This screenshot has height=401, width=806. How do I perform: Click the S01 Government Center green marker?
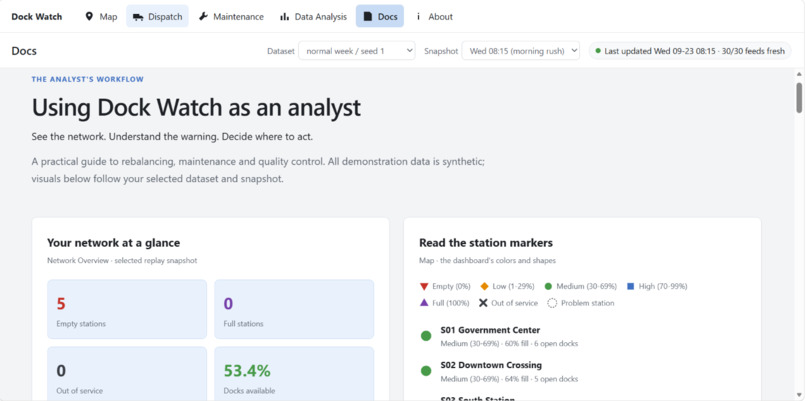pyautogui.click(x=426, y=336)
